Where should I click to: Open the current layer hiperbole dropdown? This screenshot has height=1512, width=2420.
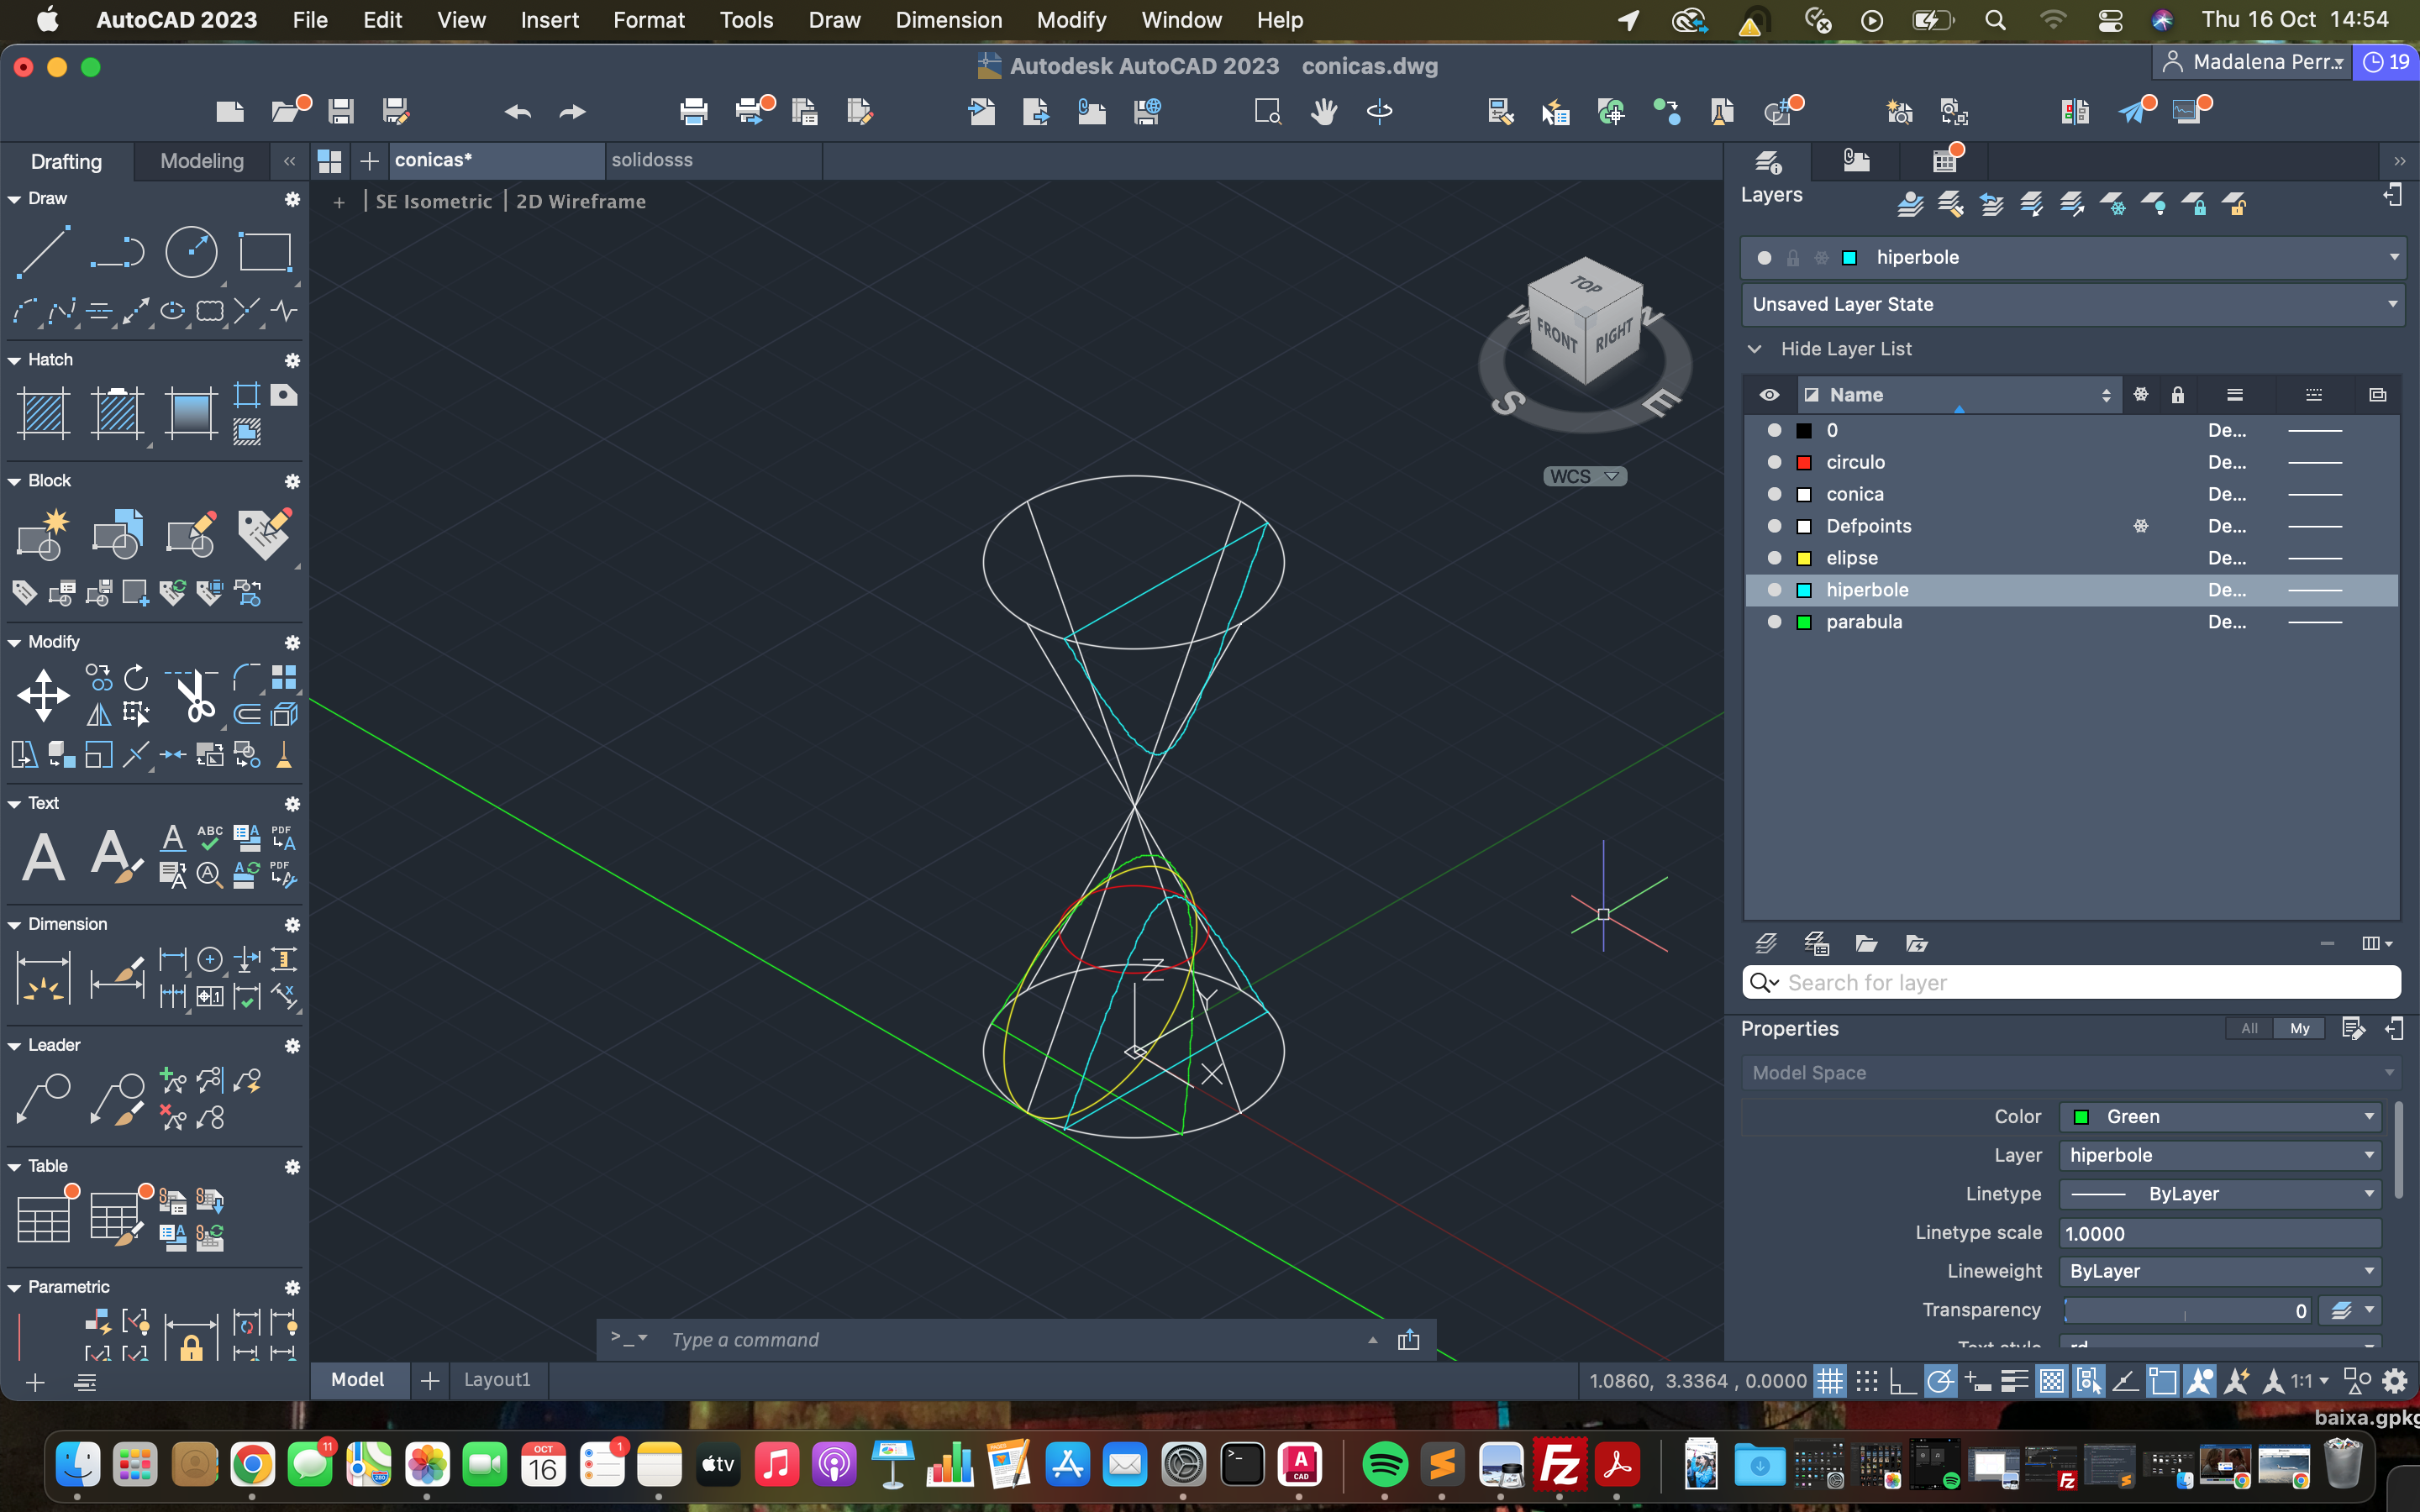point(2393,257)
